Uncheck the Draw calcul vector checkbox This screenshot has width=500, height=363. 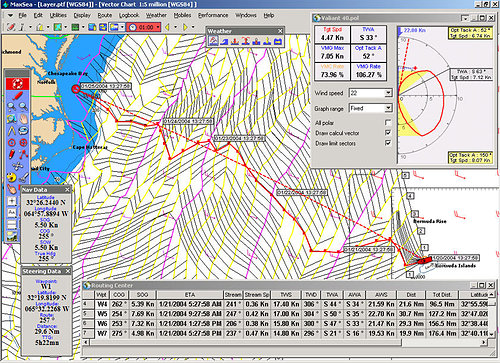coord(388,133)
